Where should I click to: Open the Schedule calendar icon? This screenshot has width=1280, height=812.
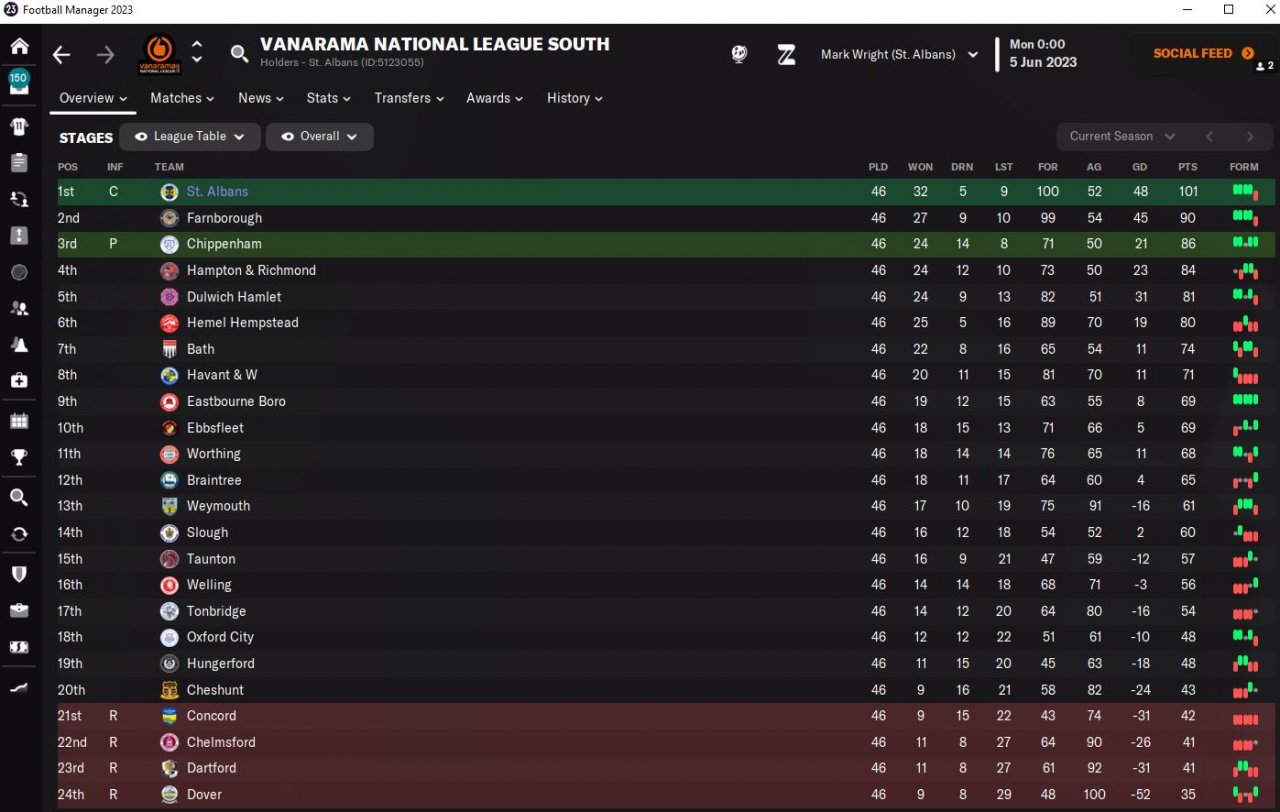19,421
